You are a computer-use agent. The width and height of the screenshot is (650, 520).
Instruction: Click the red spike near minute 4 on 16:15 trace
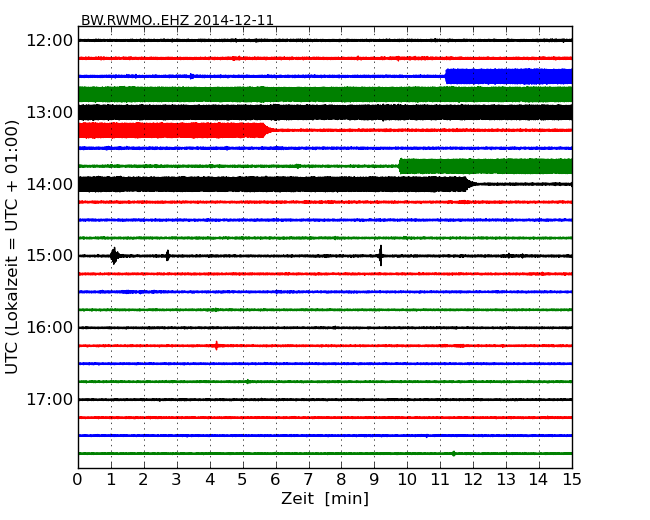[x=216, y=345]
